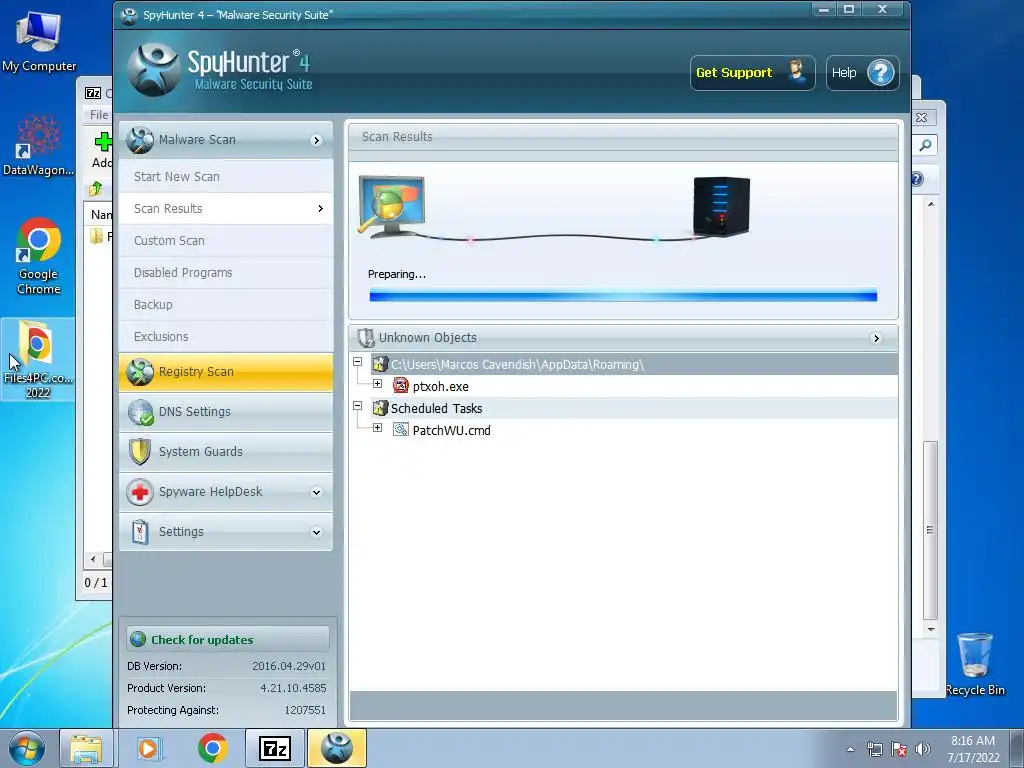Click the ptxoh.exe file icon

pos(400,386)
